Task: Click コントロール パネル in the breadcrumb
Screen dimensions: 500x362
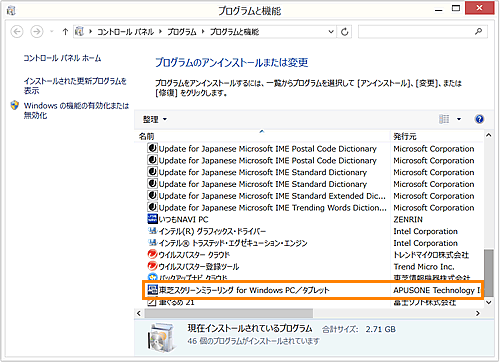Action: (x=125, y=32)
